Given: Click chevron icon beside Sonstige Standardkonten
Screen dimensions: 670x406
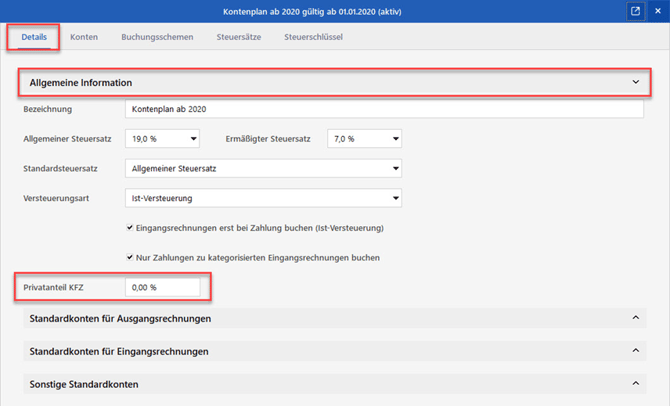Looking at the screenshot, I should [635, 384].
